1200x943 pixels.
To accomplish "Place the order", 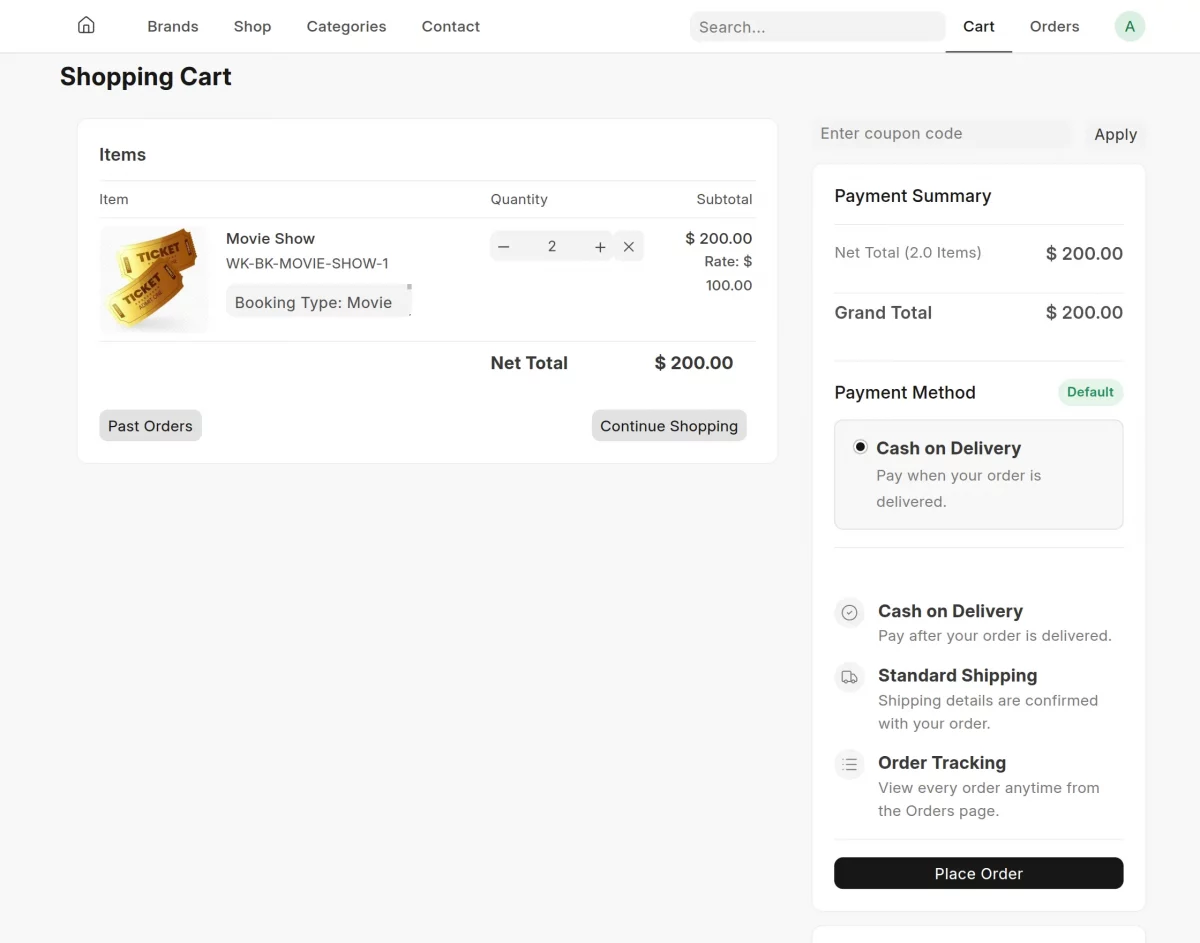I will [979, 873].
